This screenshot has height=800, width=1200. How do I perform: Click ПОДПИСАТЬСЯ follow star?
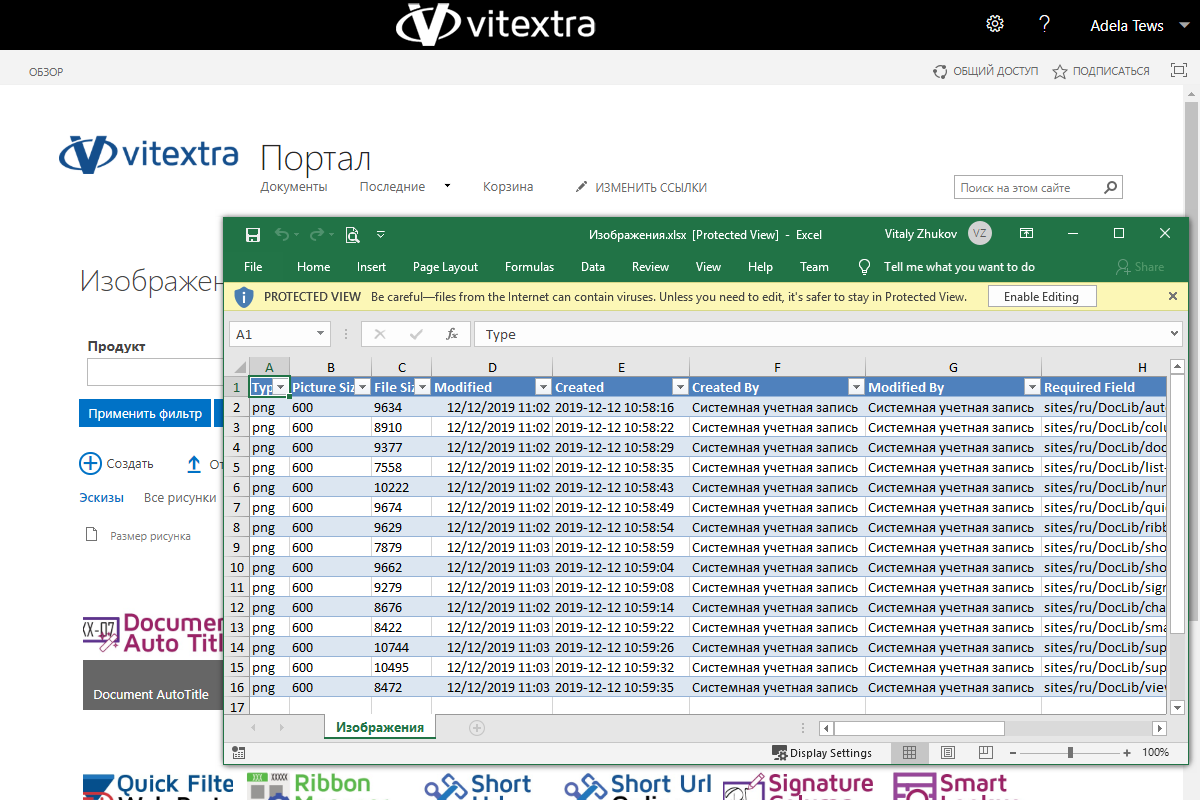coord(1101,71)
